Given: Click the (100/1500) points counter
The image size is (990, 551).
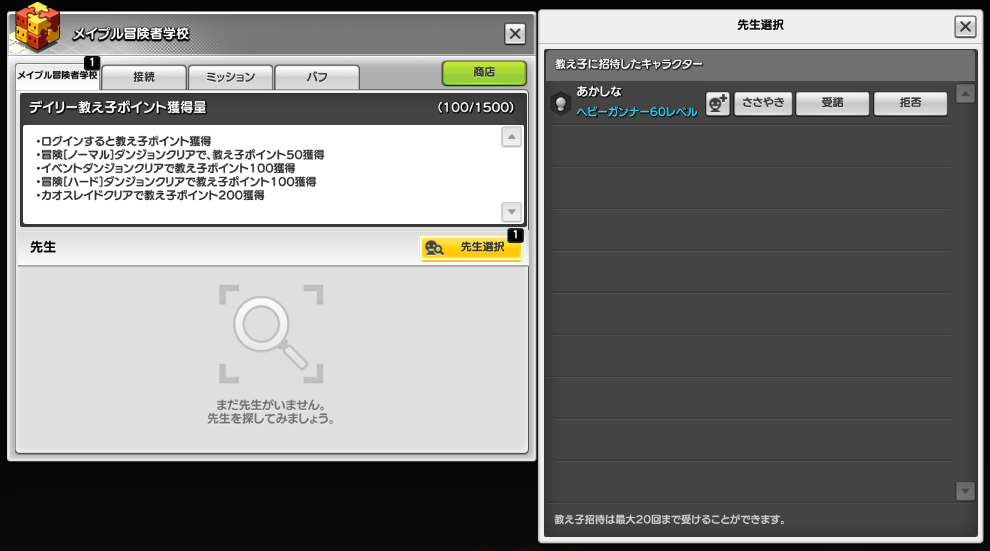Looking at the screenshot, I should 476,108.
